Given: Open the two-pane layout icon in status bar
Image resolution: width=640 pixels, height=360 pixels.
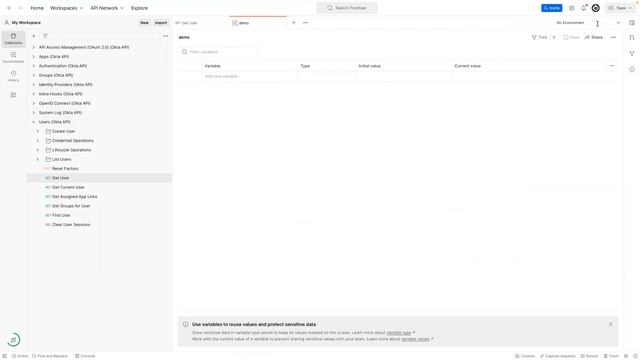Looking at the screenshot, I should pyautogui.click(x=626, y=356).
